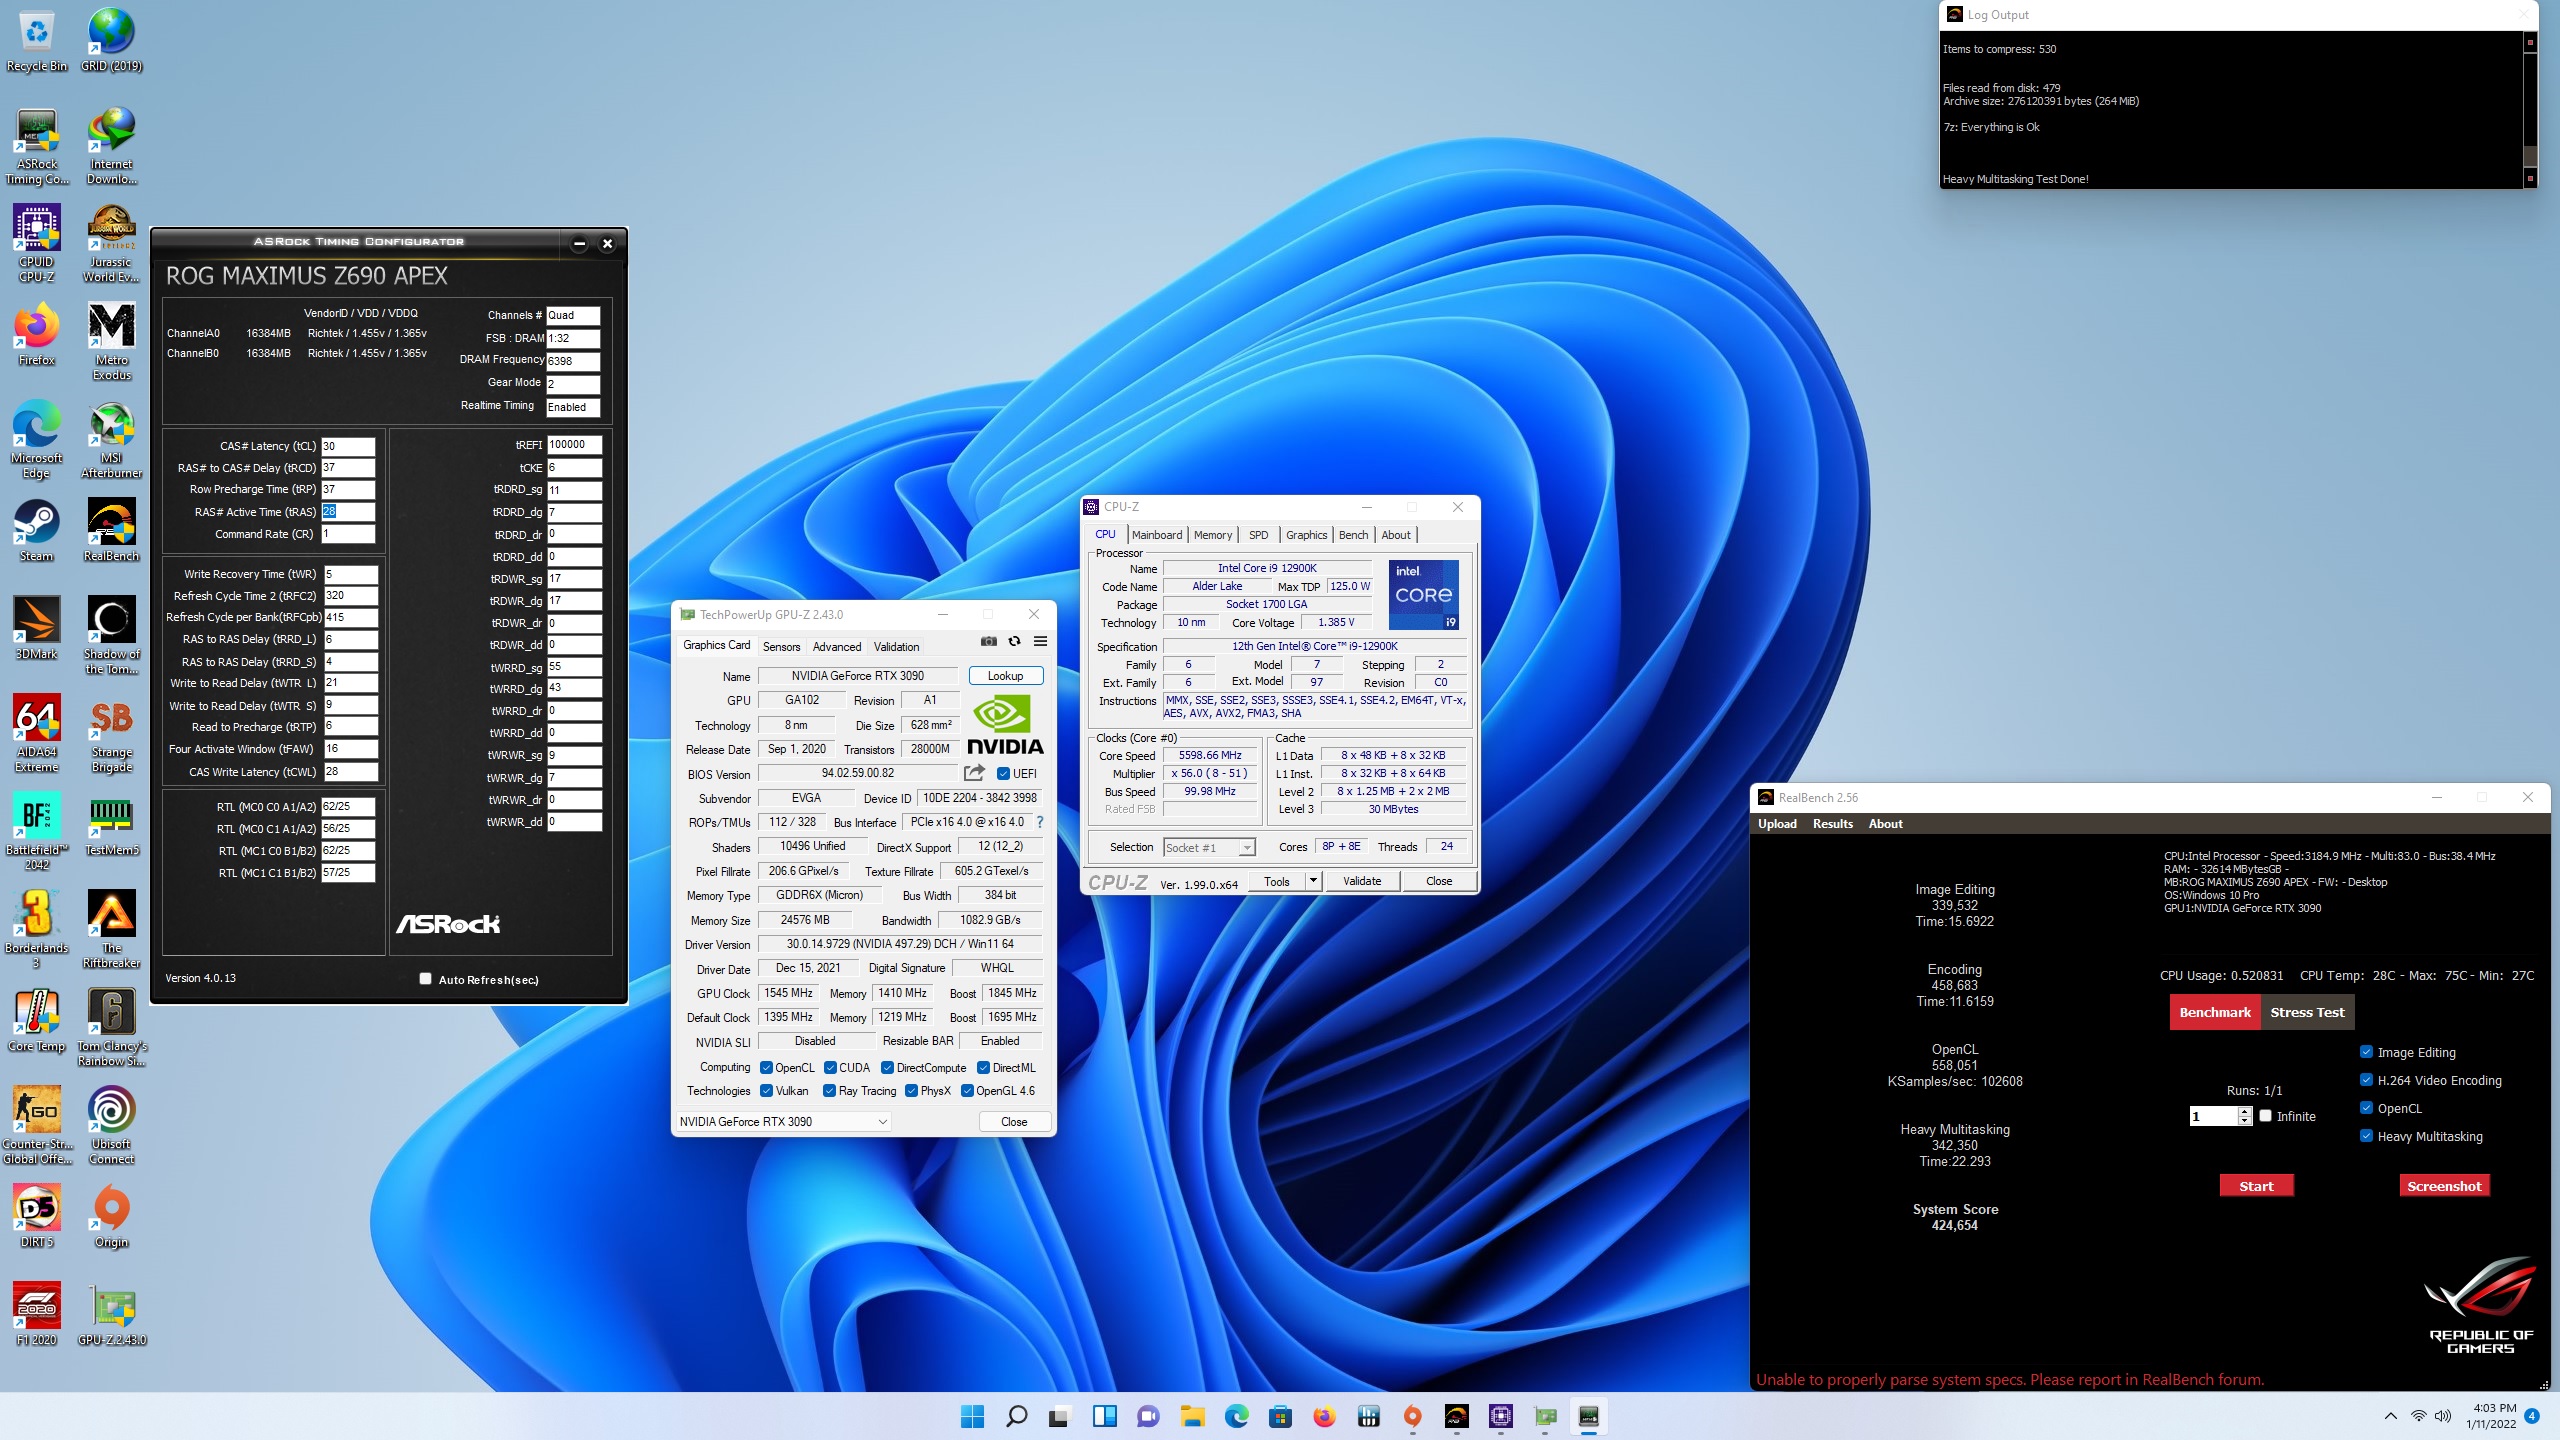This screenshot has width=2560, height=1440.
Task: Open the TestMem5 desktop shortcut
Action: [x=111, y=825]
